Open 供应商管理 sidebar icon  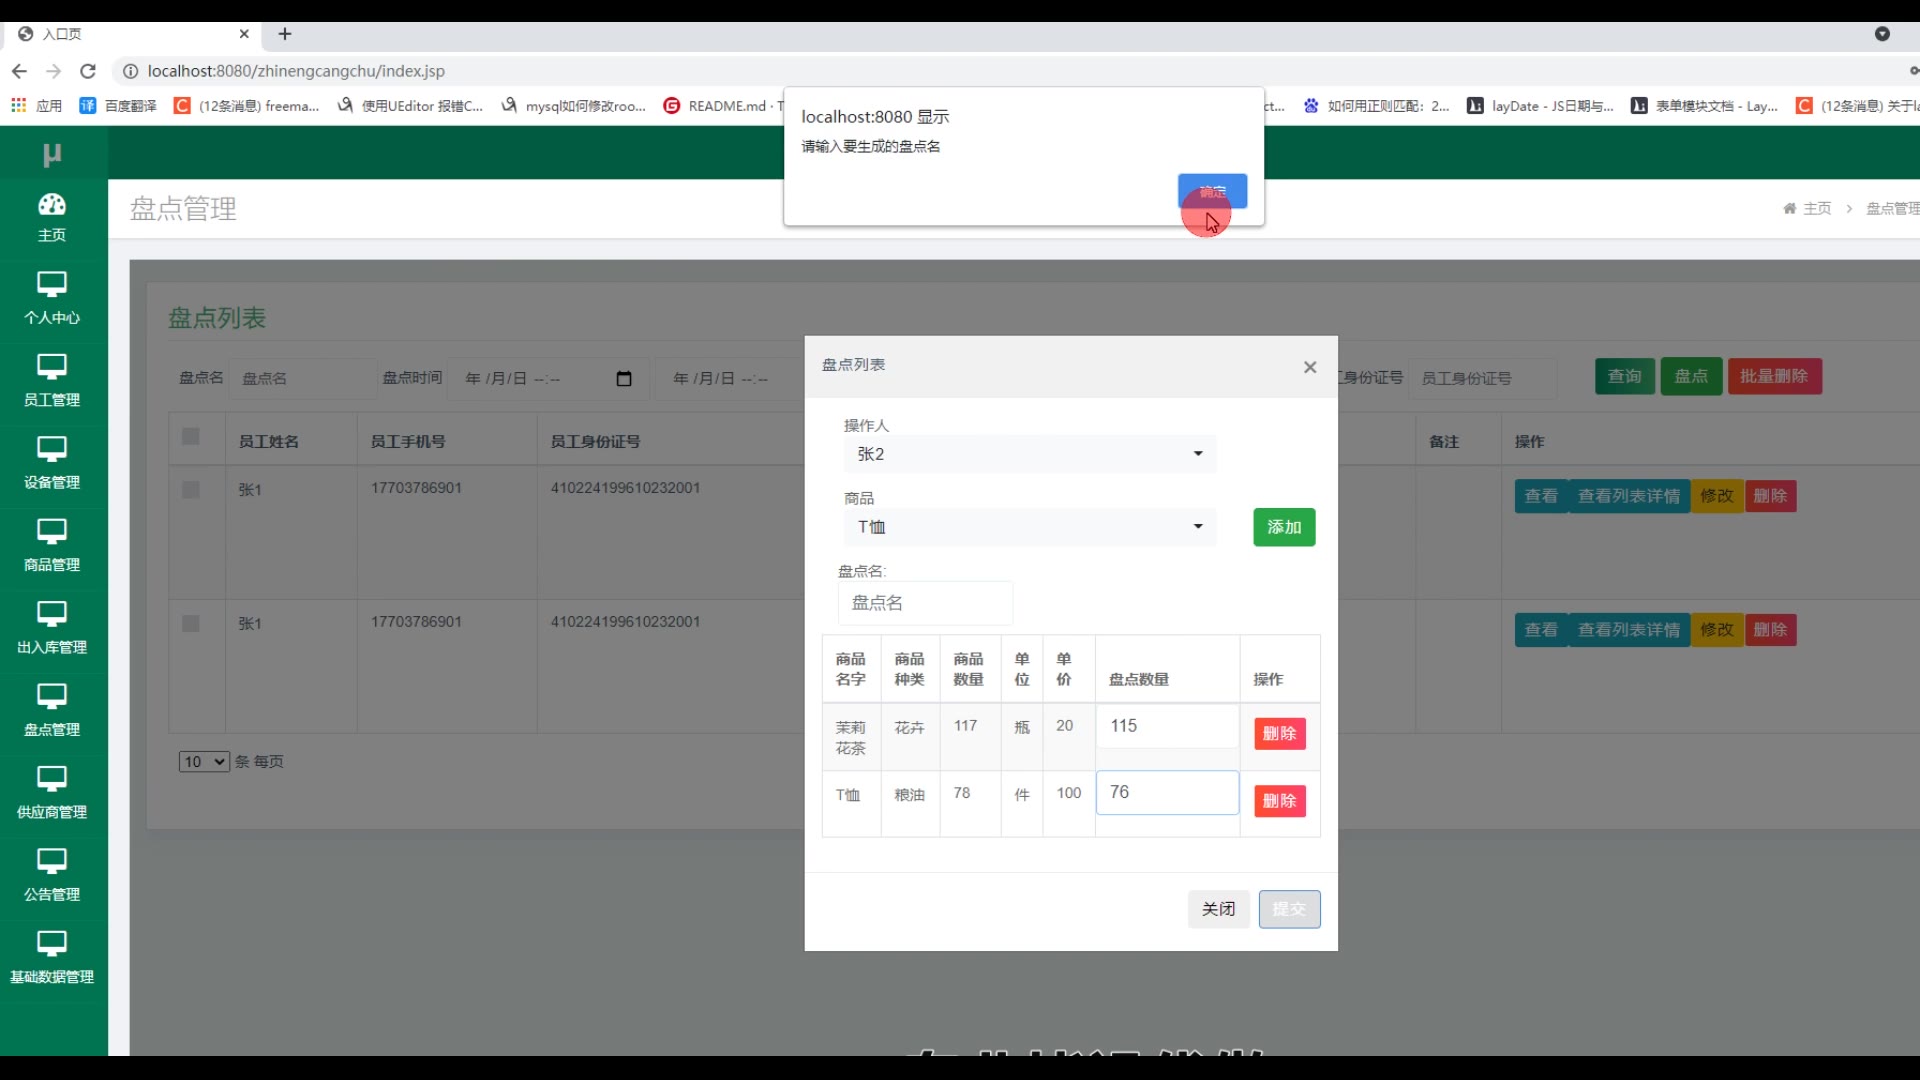52,779
